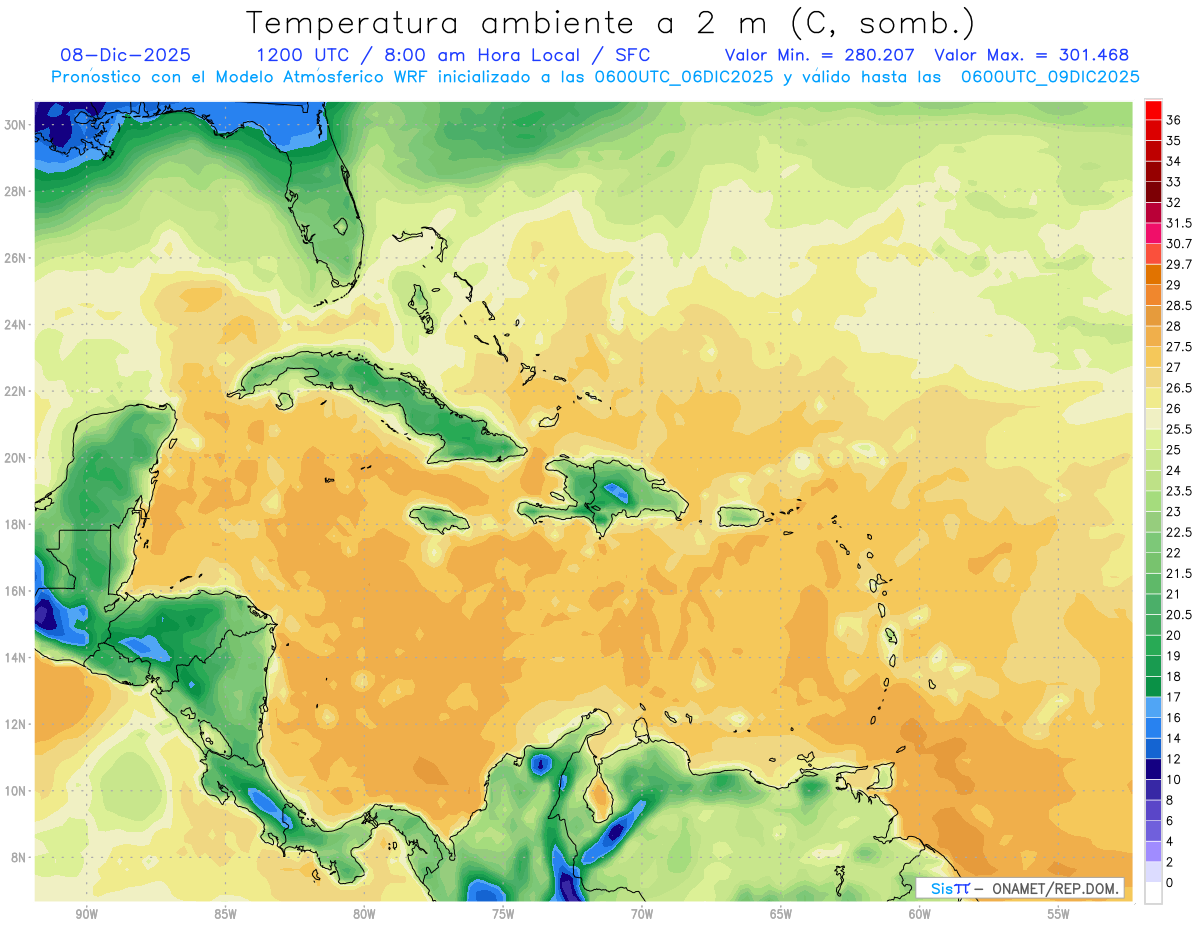Viewport: 1200px width, 927px height.
Task: Select the 0 legend value
Action: [1171, 883]
